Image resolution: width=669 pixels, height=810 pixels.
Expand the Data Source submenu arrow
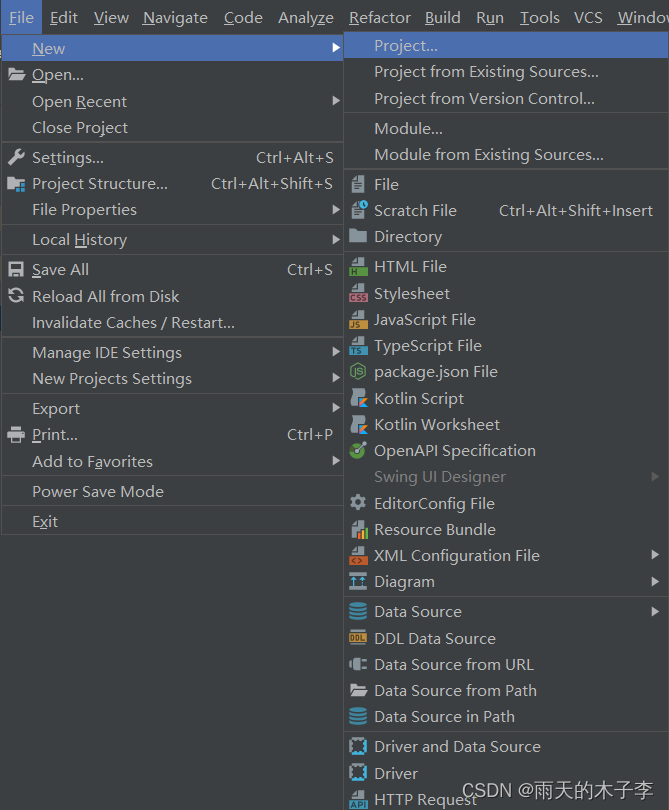[655, 612]
